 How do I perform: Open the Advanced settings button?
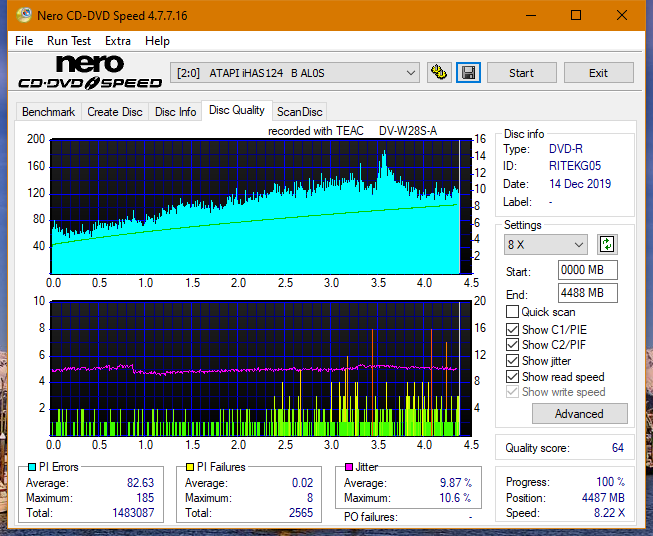tap(579, 414)
